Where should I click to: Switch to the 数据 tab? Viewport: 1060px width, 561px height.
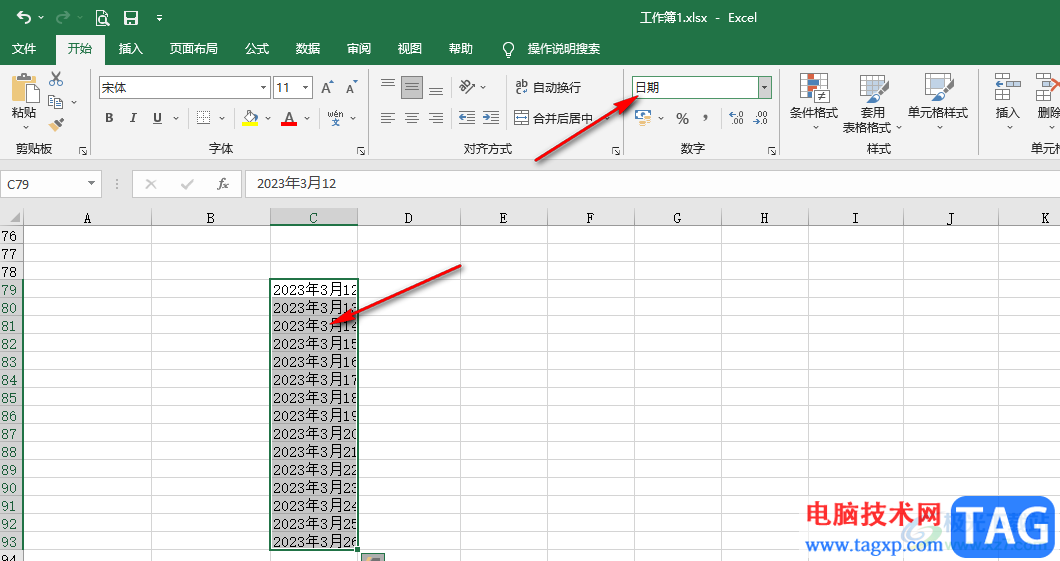tap(308, 49)
